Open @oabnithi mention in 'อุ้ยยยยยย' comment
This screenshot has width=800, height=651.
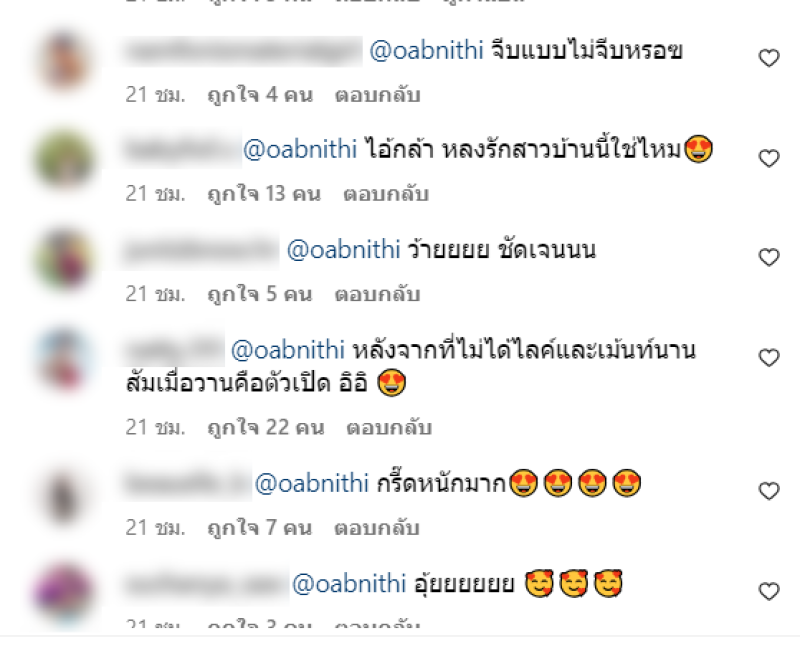pyautogui.click(x=349, y=584)
